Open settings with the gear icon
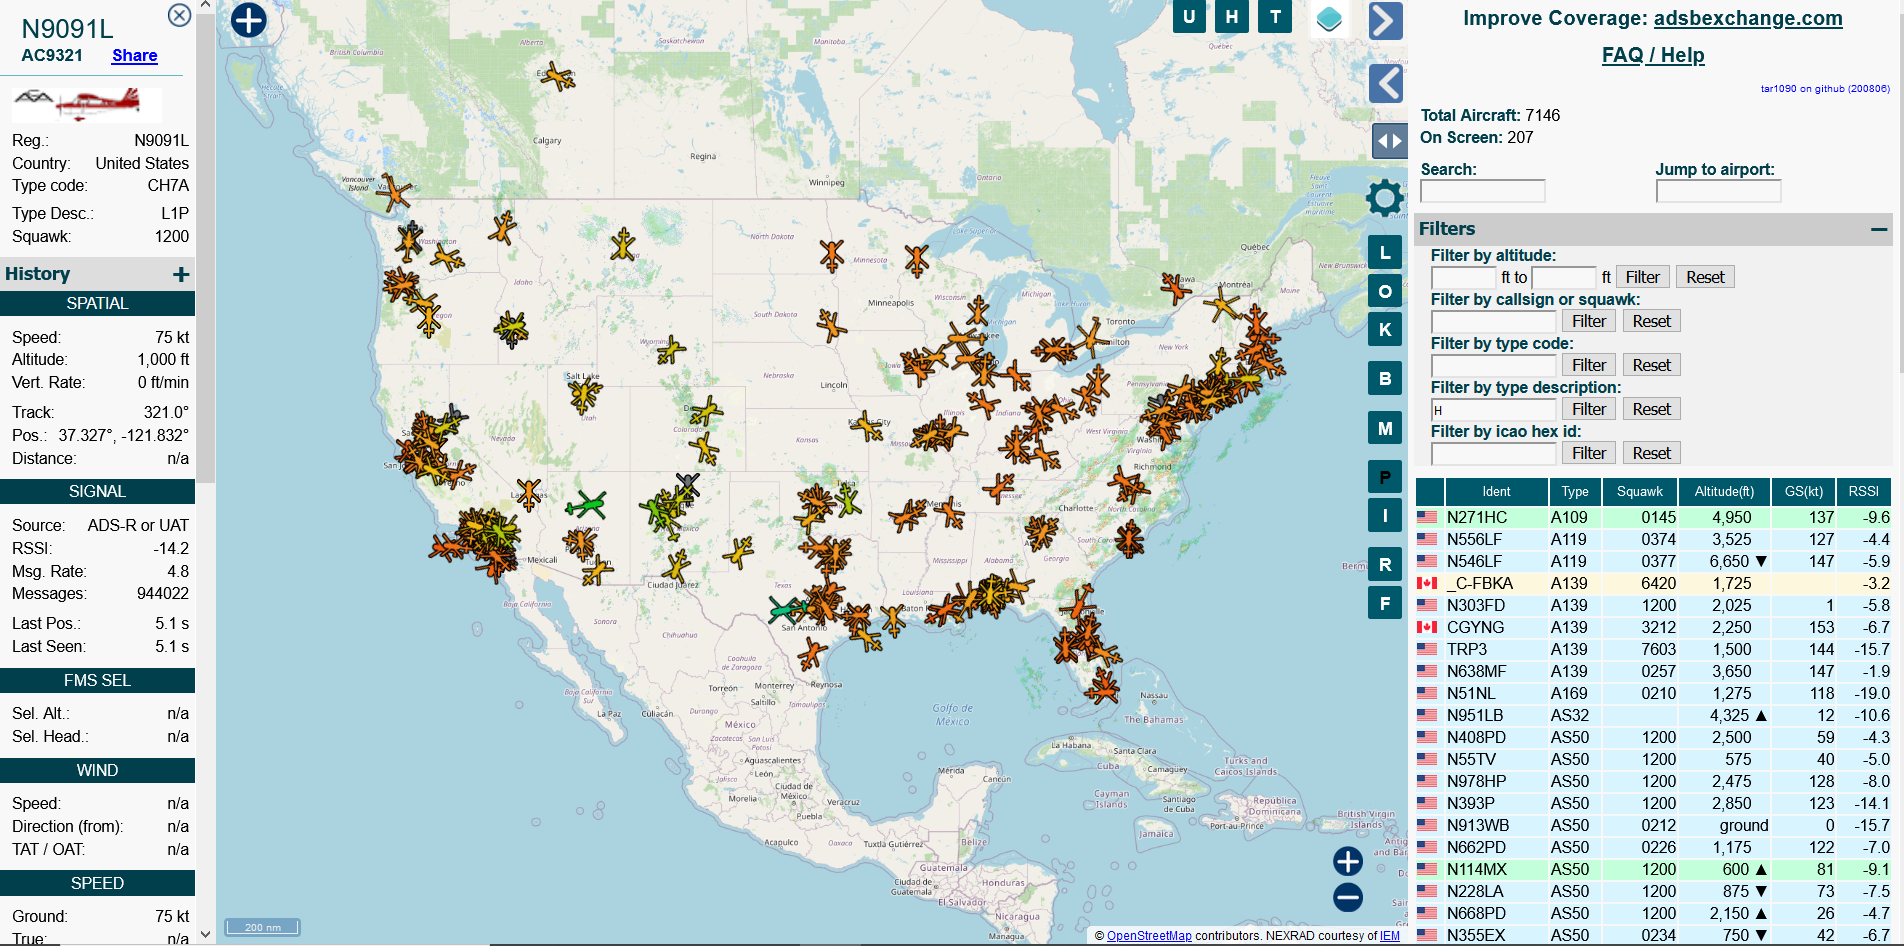Image resolution: width=1904 pixels, height=946 pixels. 1385,198
